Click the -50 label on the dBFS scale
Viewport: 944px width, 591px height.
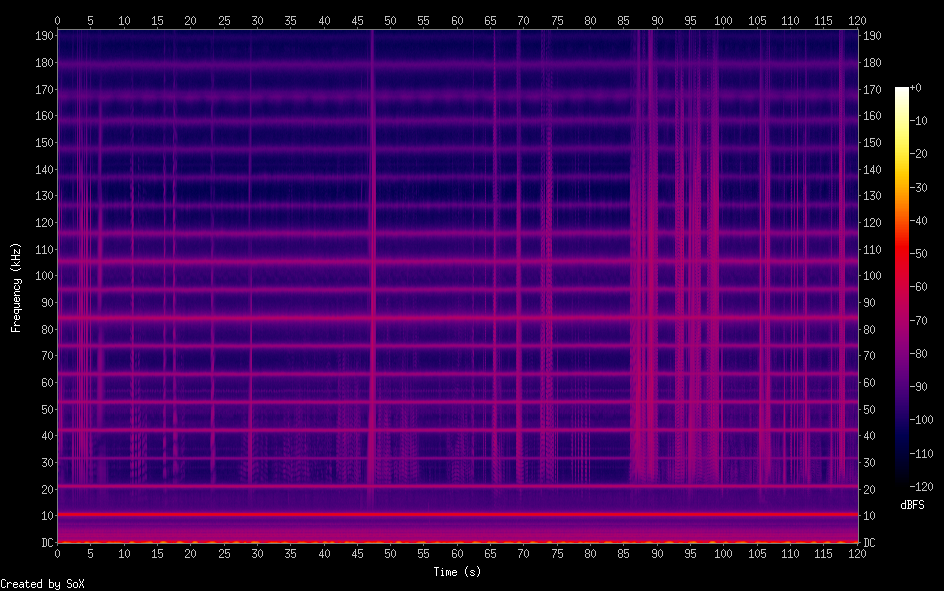925,253
